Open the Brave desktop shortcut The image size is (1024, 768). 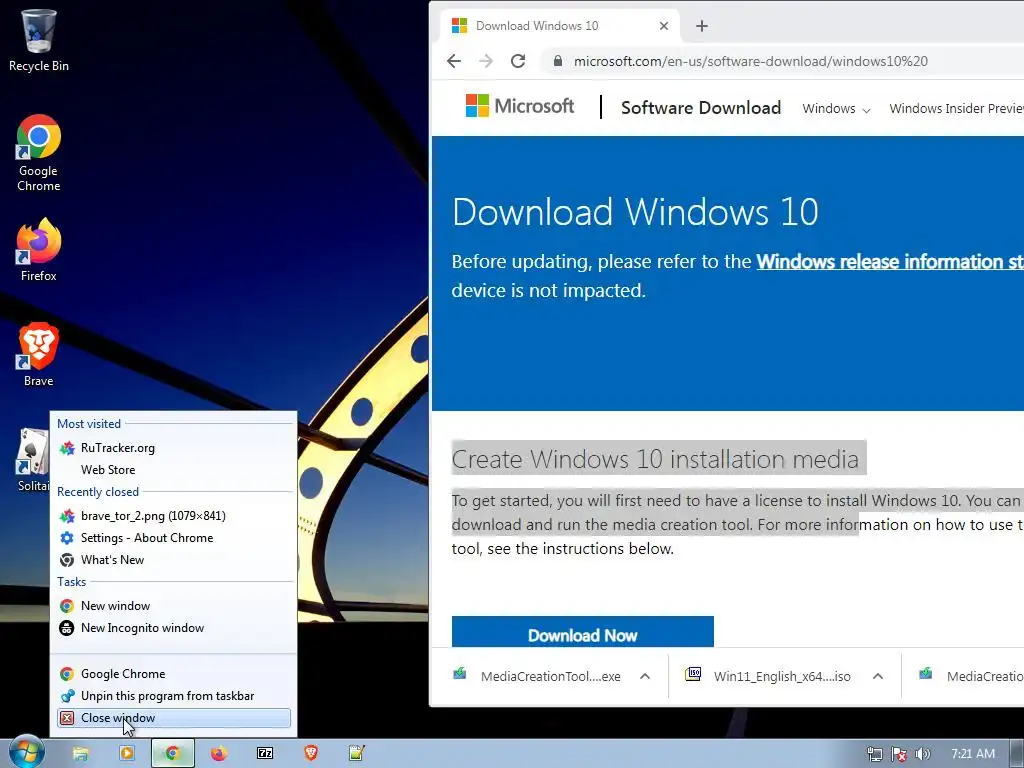(x=39, y=355)
